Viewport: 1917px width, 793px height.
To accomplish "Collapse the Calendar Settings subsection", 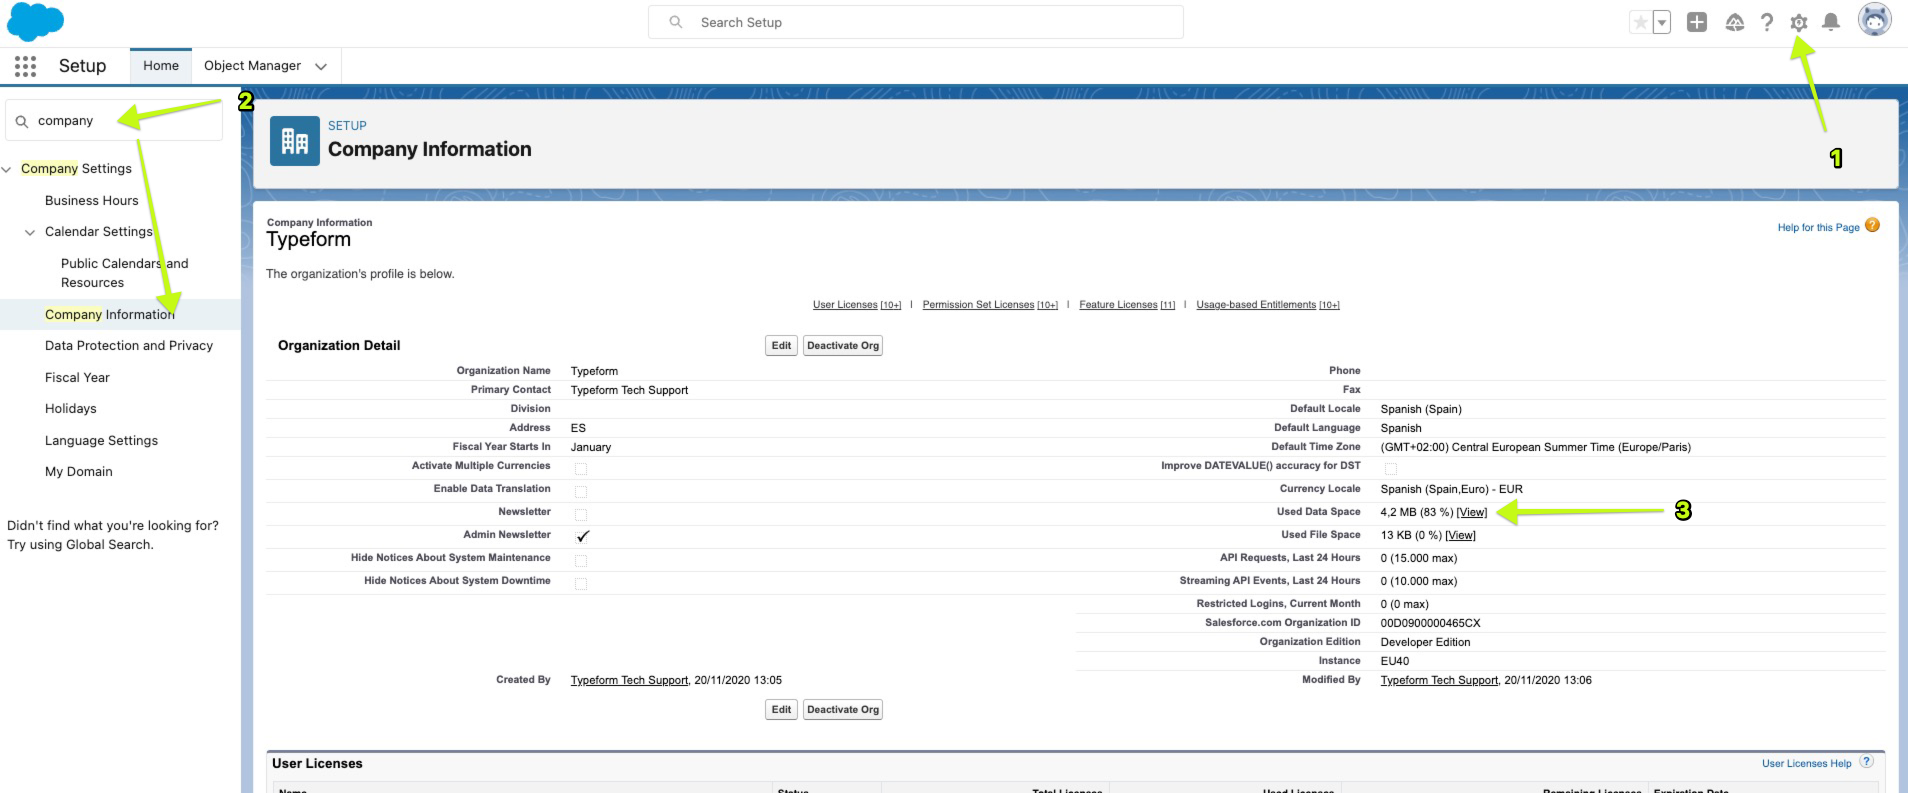I will [x=30, y=232].
